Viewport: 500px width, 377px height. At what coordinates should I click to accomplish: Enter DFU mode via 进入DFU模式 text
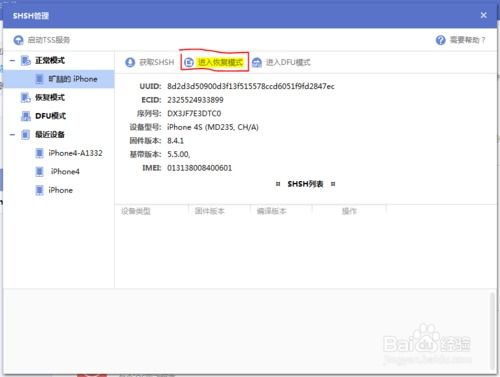(x=288, y=62)
